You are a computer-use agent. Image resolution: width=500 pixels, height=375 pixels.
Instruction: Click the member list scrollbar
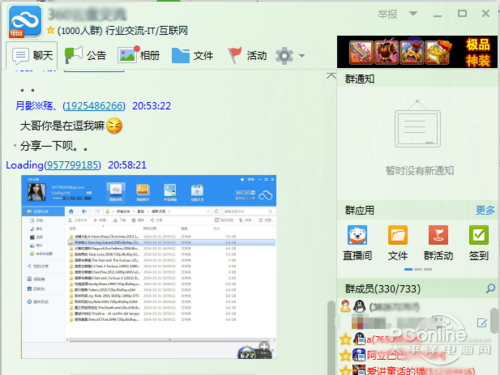coord(495,320)
